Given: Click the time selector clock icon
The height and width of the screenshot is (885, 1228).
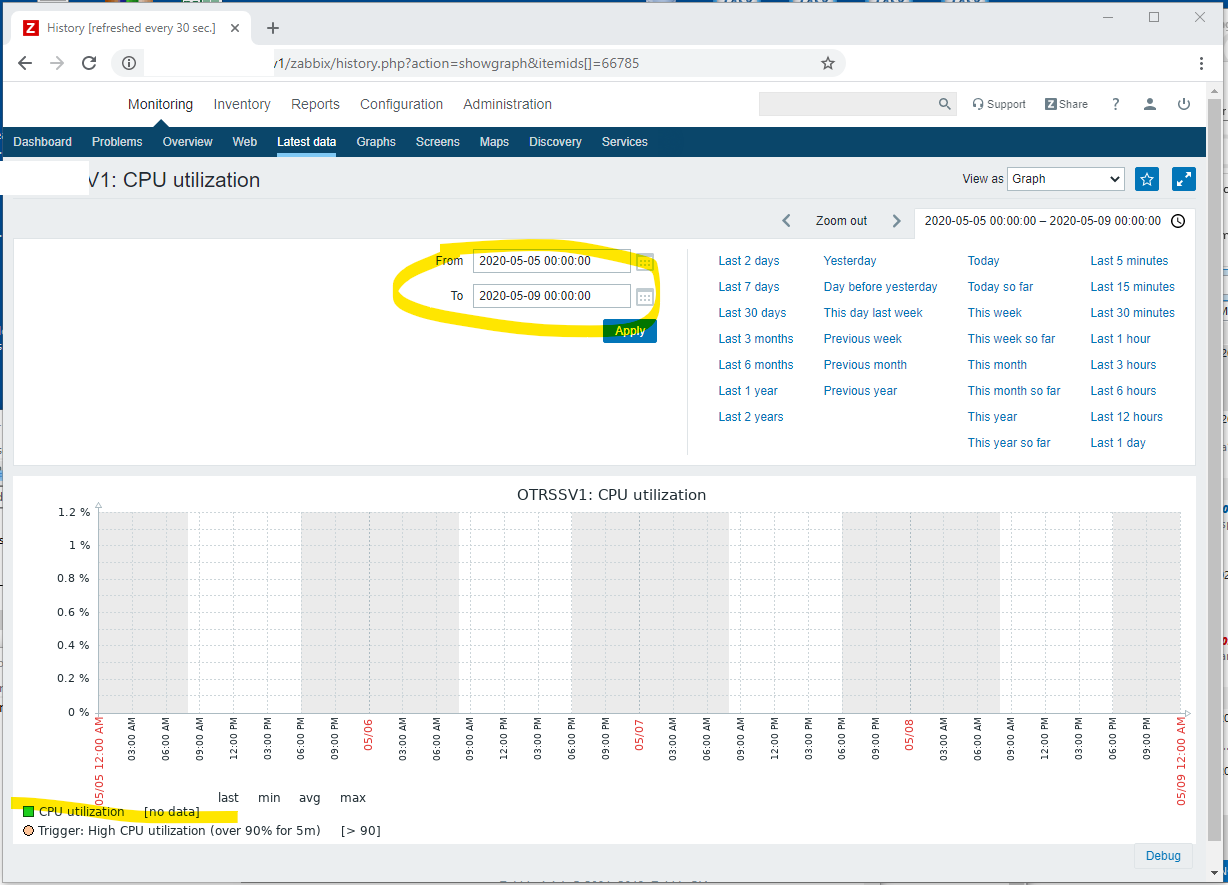Looking at the screenshot, I should pyautogui.click(x=1178, y=221).
